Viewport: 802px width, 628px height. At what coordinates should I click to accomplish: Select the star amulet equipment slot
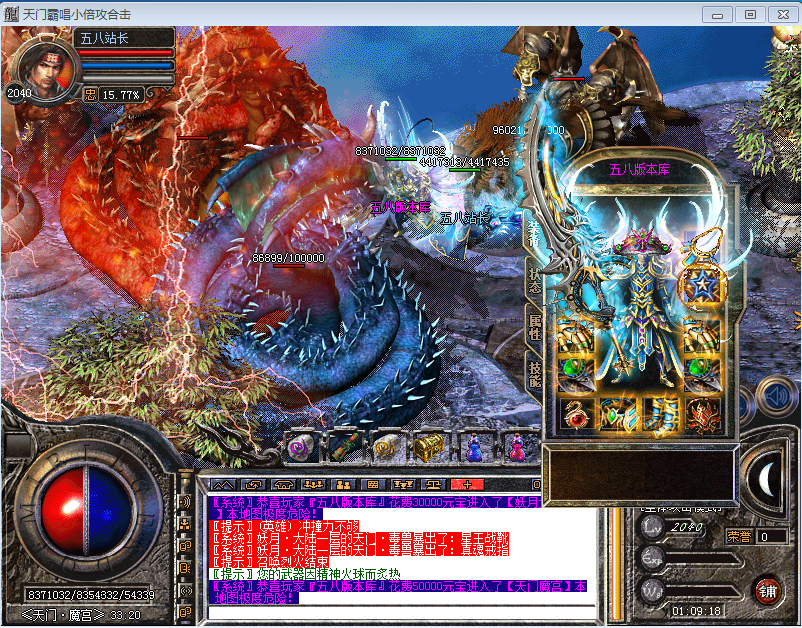coord(702,286)
